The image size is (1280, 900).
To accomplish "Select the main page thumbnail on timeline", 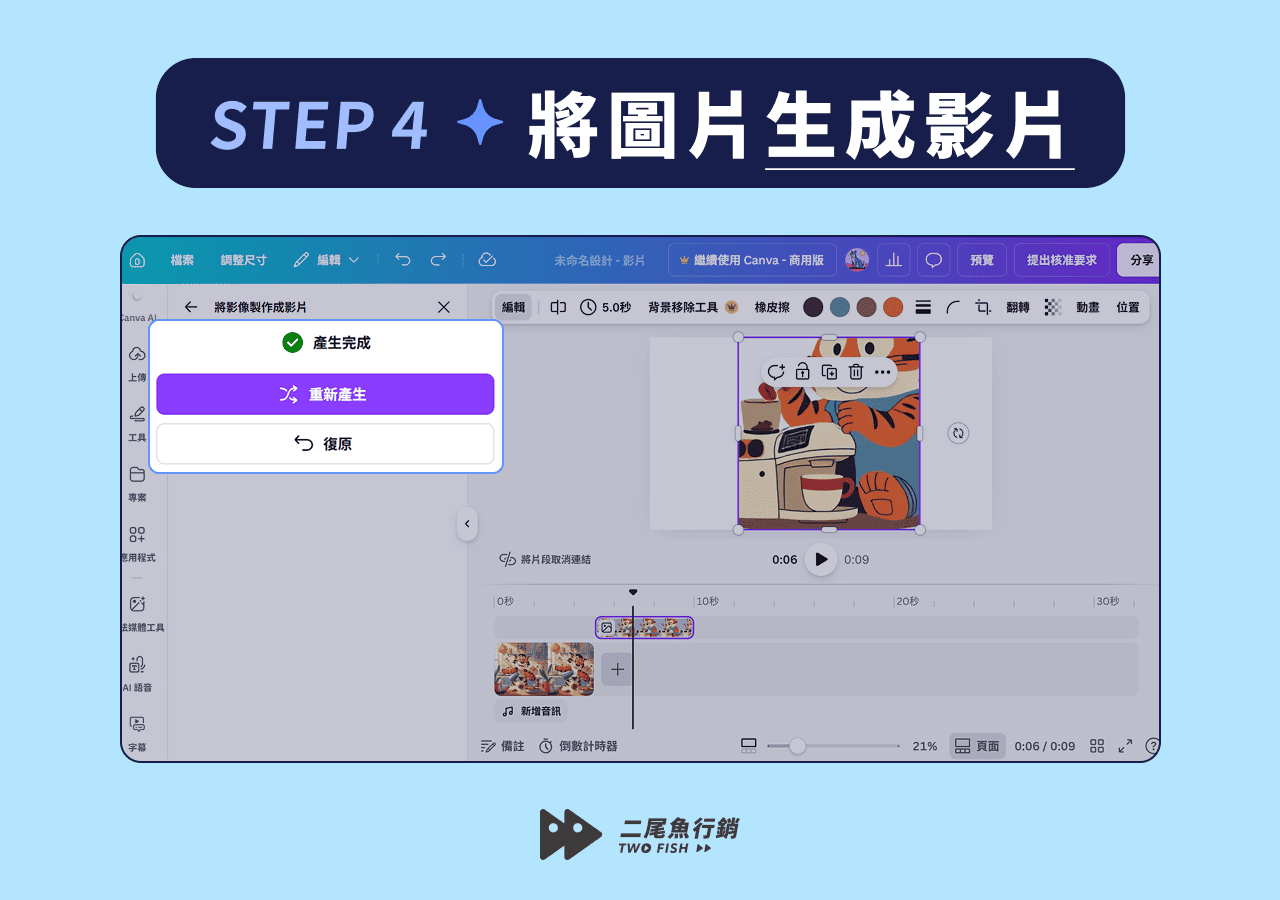I will pyautogui.click(x=544, y=669).
